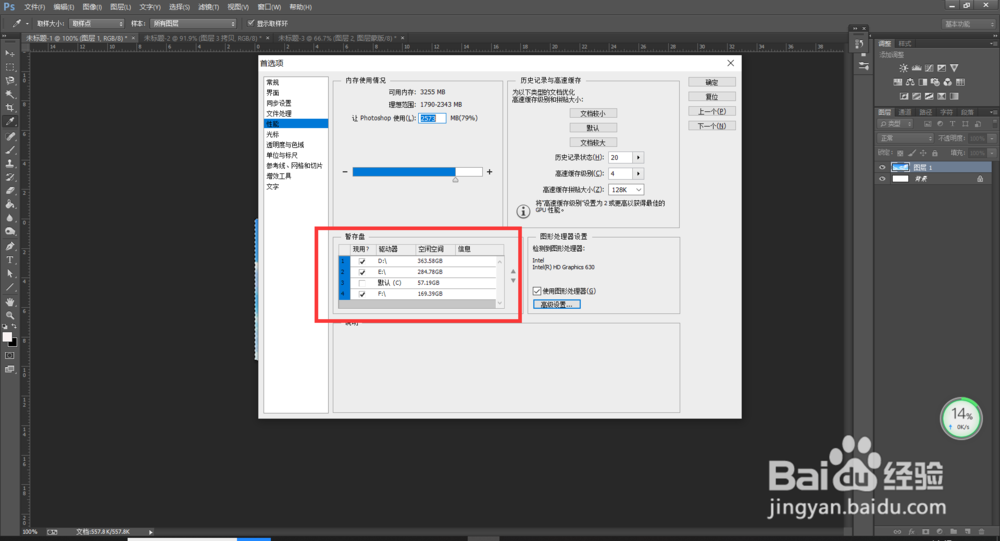Select the Zoom tool in the toolbox
This screenshot has width=1000, height=541.
coord(10,315)
